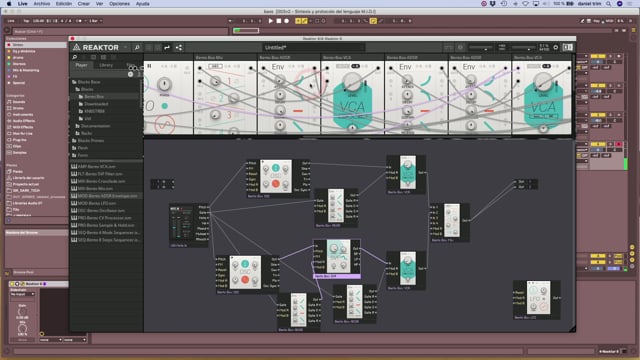The height and width of the screenshot is (360, 640).
Task: Open the Crear menu
Action: click(84, 4)
